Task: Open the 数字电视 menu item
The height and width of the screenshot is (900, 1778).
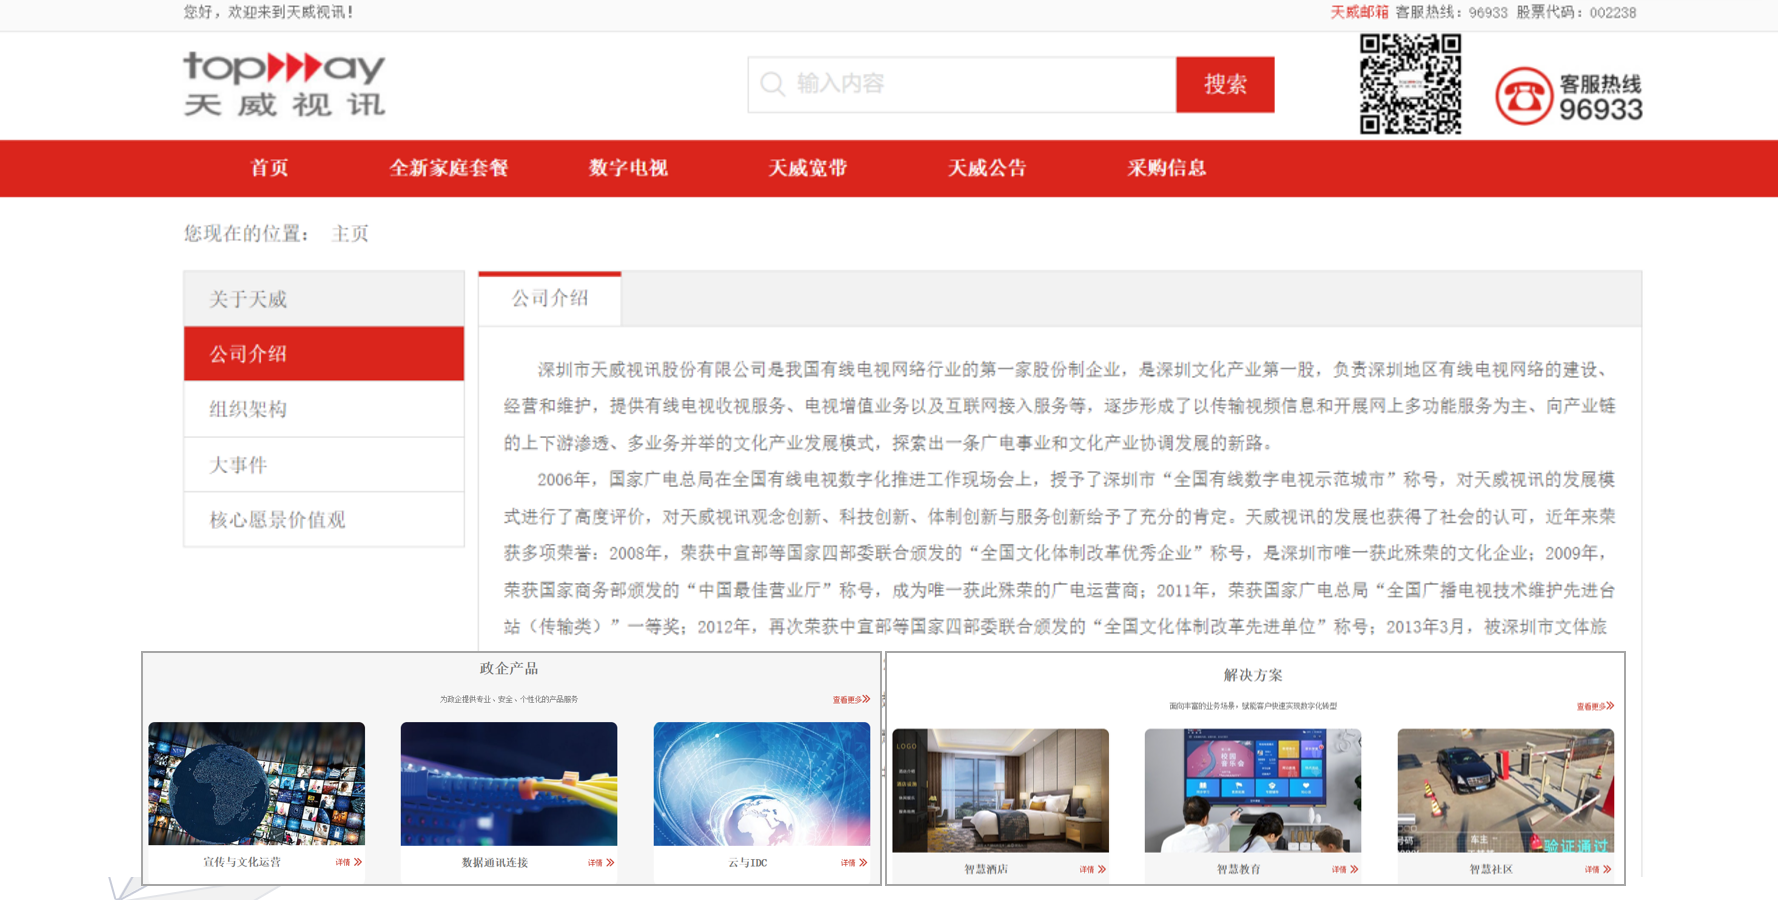Action: point(628,168)
